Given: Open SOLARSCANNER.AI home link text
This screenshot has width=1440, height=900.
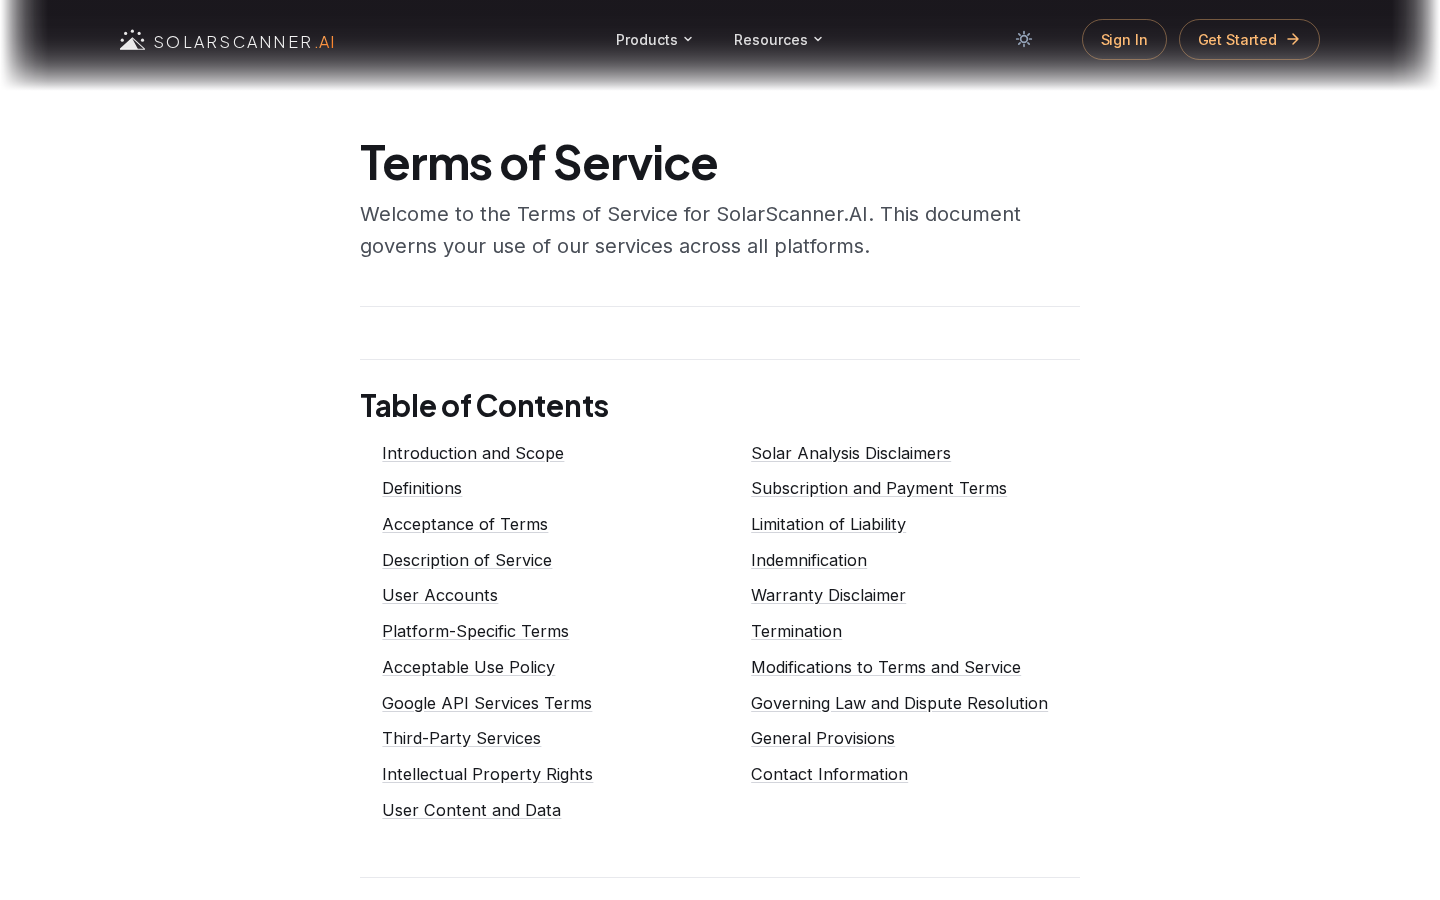Looking at the screenshot, I should click(x=244, y=42).
